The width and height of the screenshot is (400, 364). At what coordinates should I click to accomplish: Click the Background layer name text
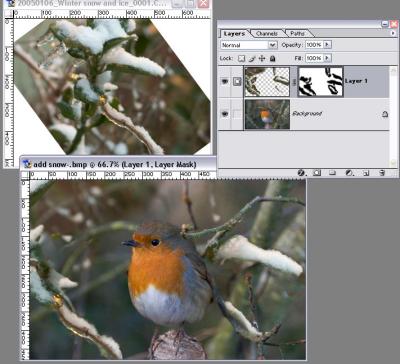(x=307, y=114)
